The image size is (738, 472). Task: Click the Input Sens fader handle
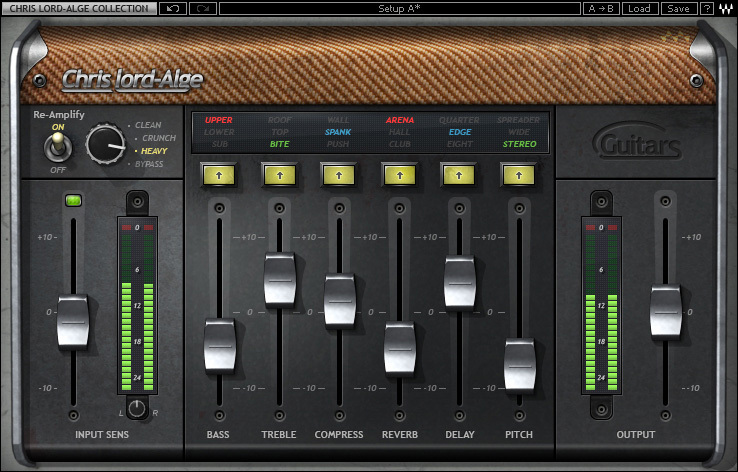tap(73, 320)
